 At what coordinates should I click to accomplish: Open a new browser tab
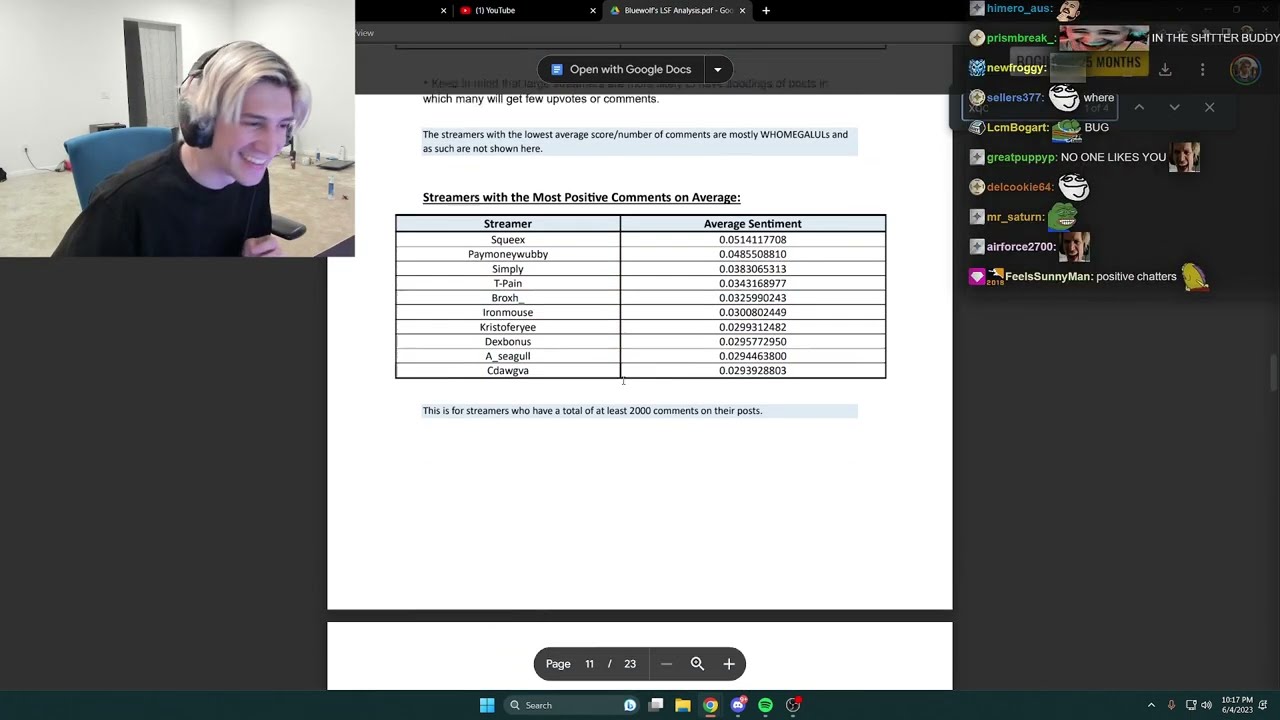(766, 10)
